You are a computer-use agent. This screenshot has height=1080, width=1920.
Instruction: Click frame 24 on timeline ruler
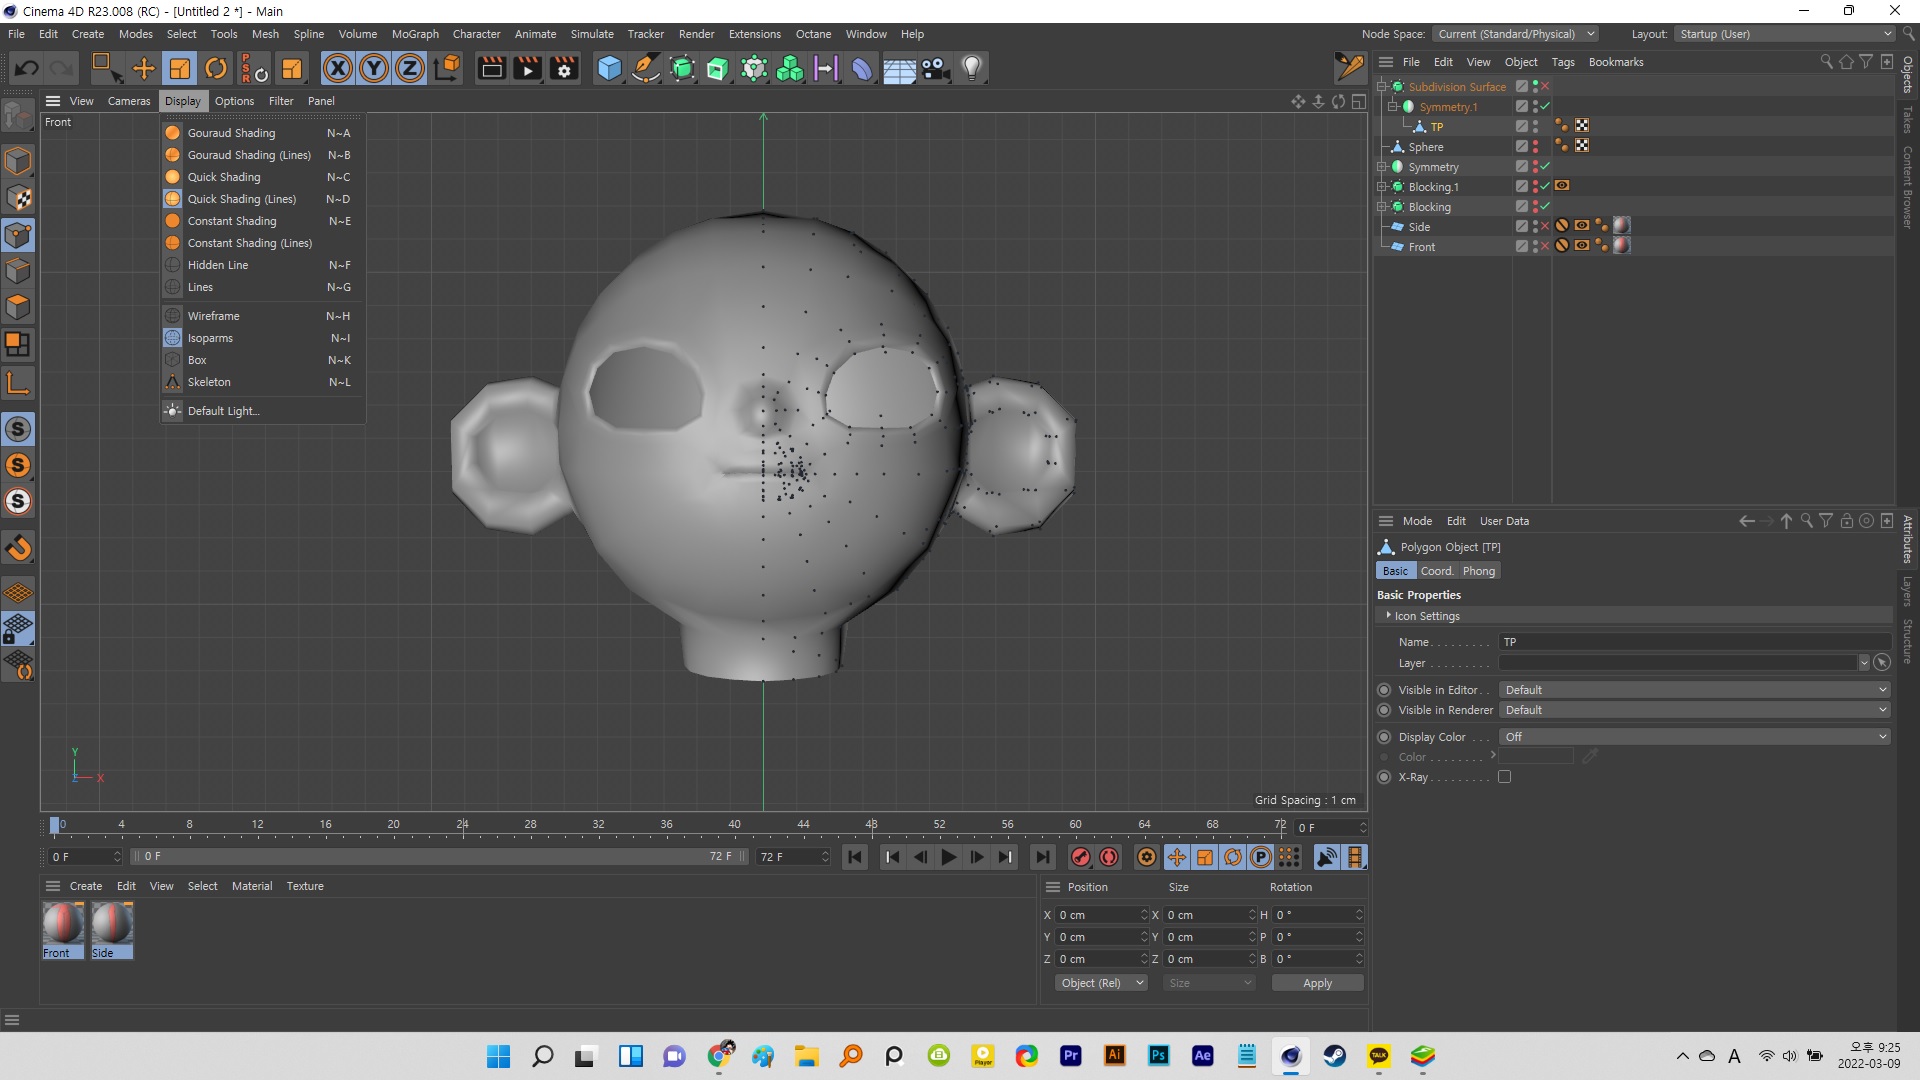pyautogui.click(x=462, y=825)
